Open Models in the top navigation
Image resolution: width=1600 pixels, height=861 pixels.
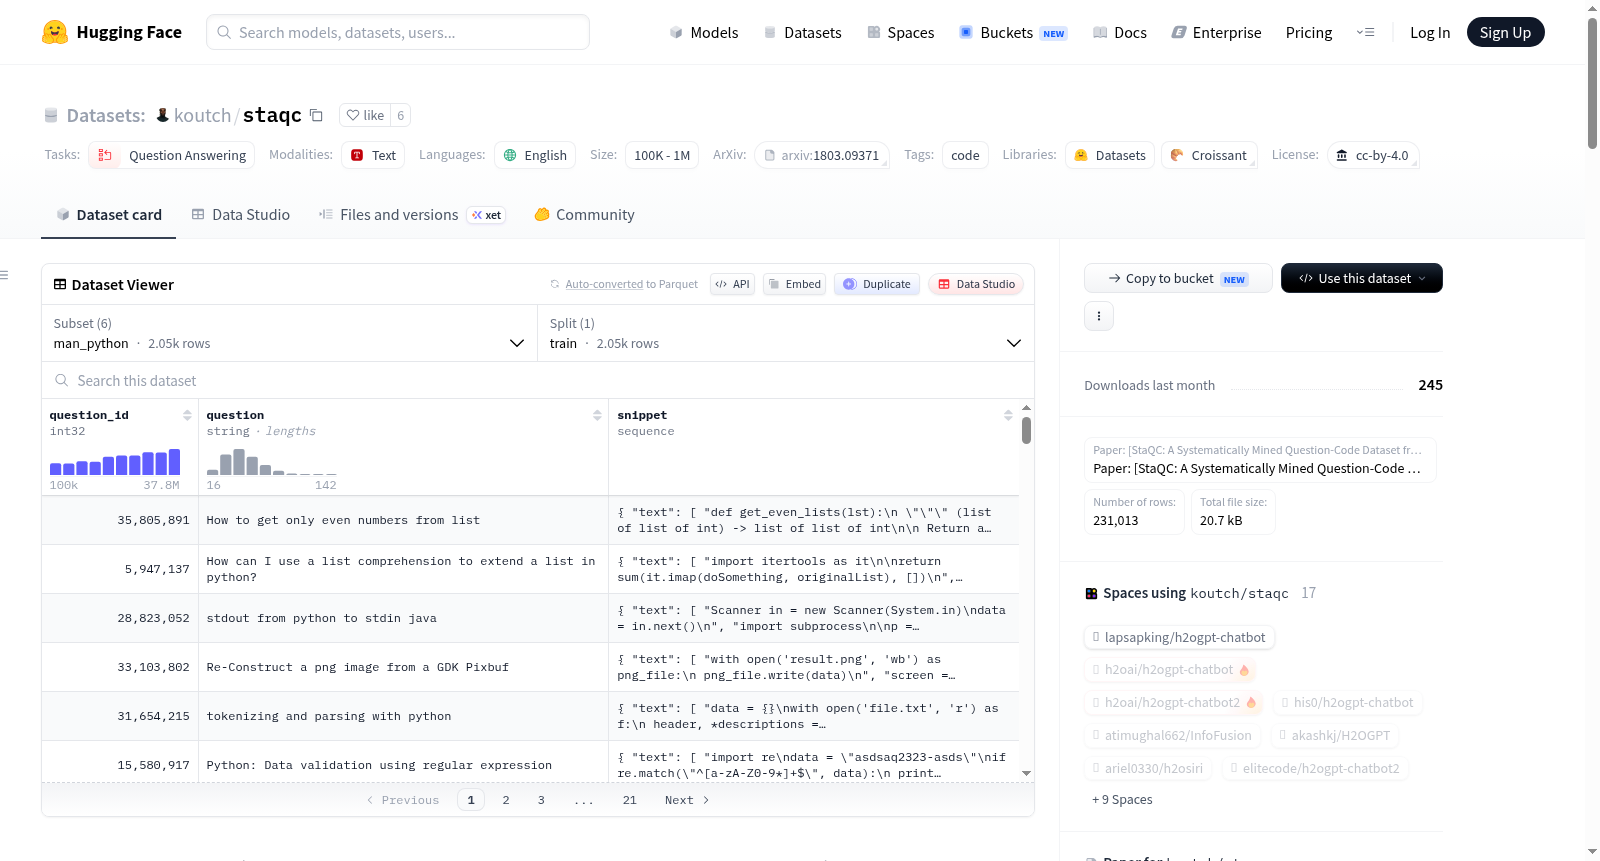click(704, 32)
